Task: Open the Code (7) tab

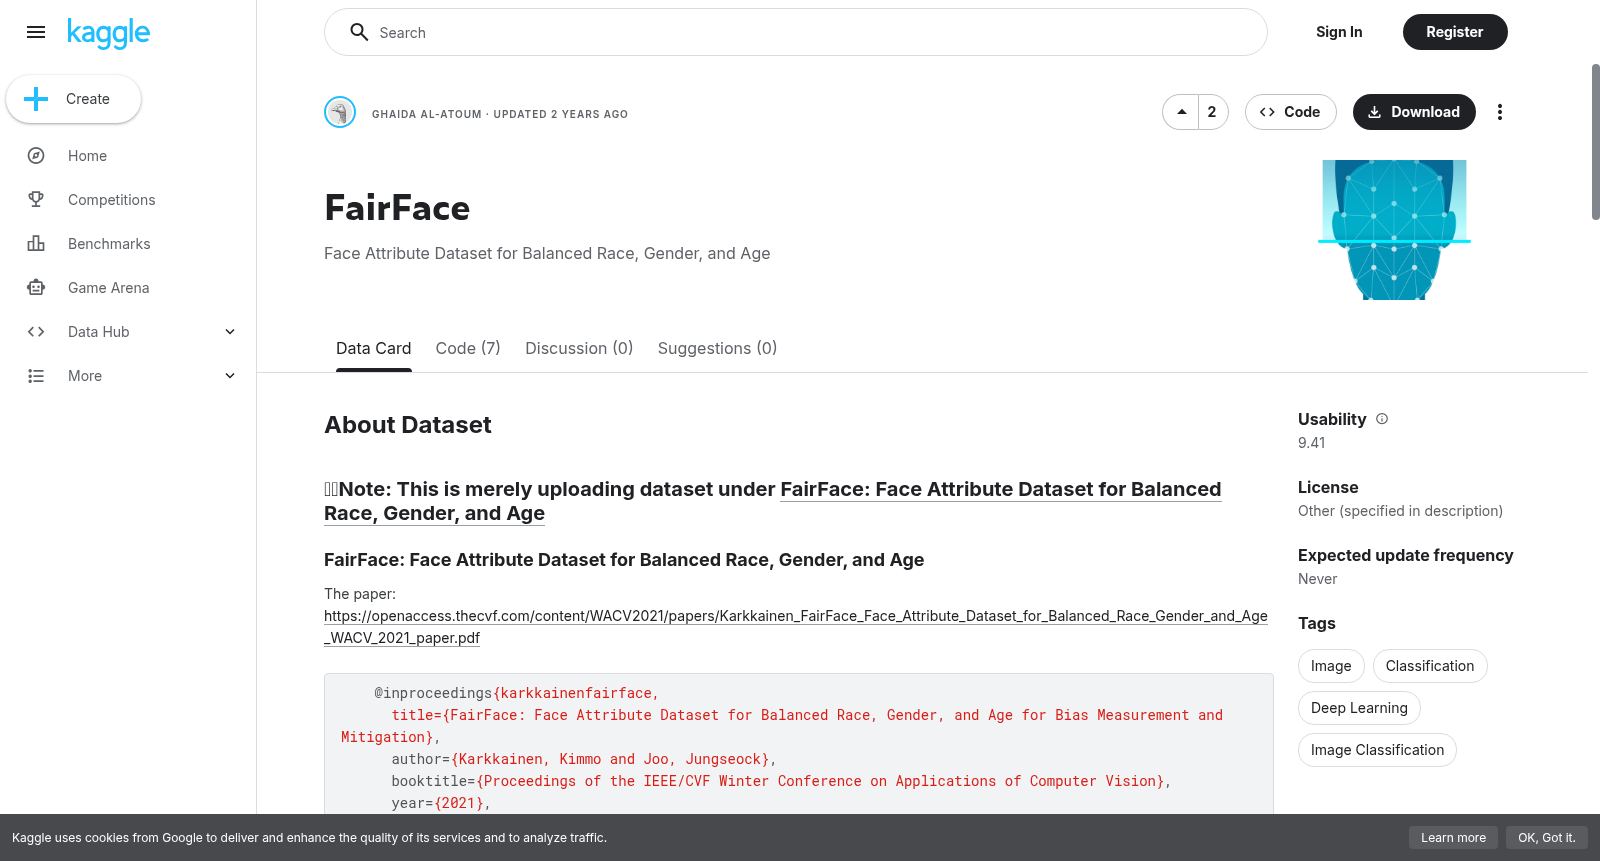Action: click(468, 348)
